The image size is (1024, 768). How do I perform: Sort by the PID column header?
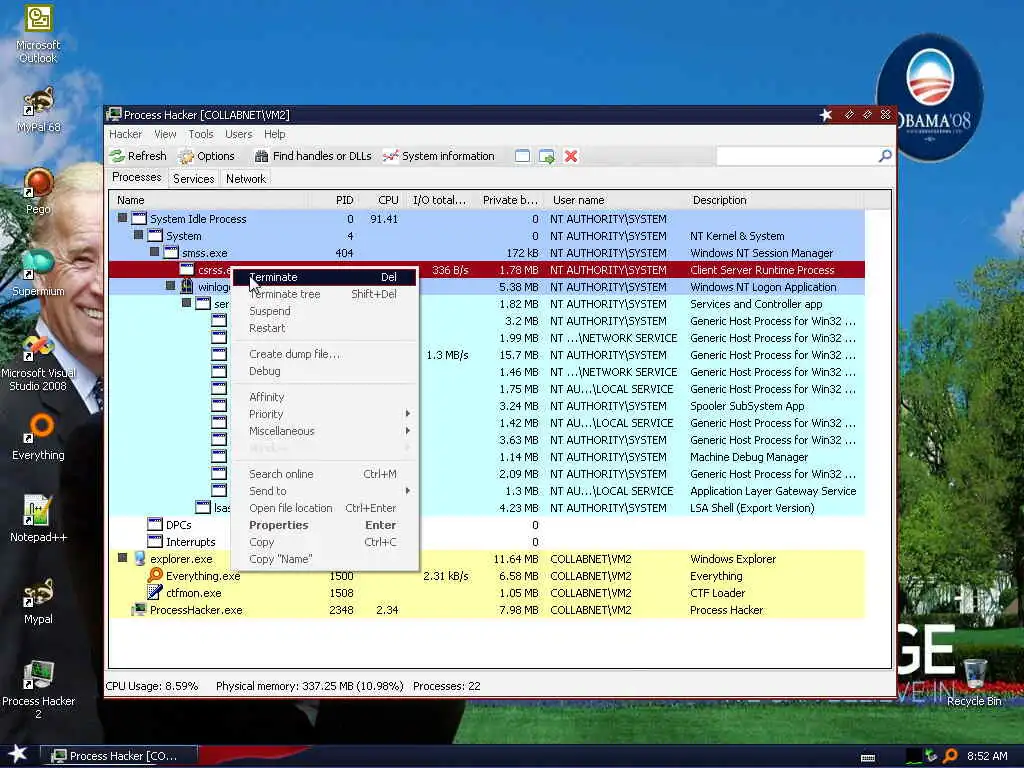334,200
